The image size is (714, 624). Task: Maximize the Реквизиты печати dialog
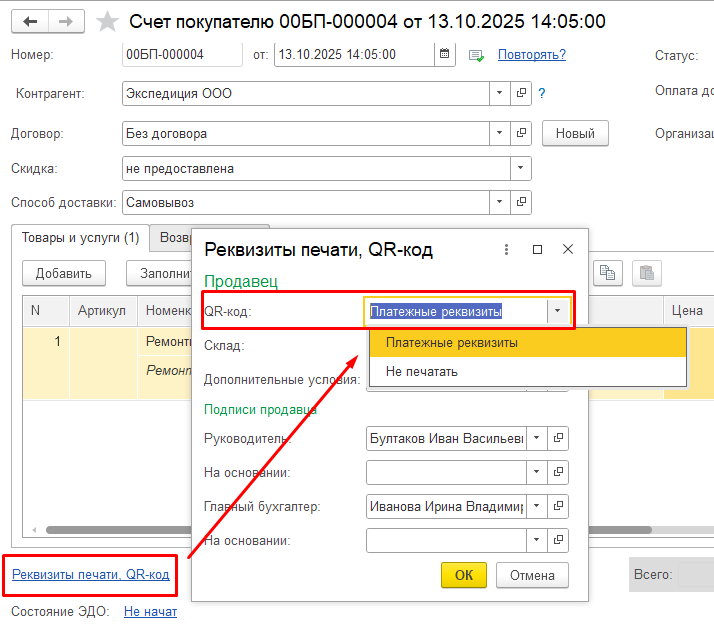[x=537, y=249]
